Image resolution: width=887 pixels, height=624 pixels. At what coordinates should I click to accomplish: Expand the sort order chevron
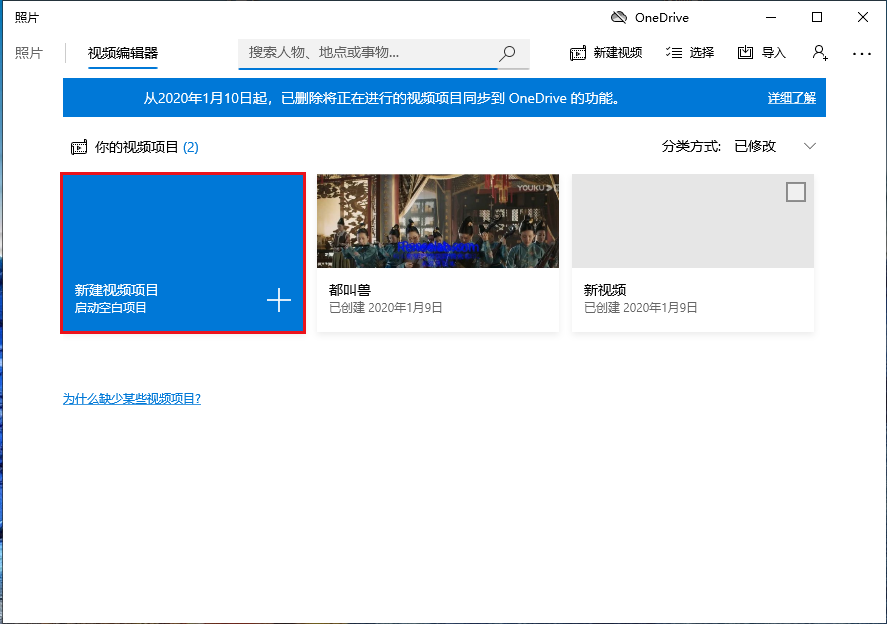click(x=810, y=146)
